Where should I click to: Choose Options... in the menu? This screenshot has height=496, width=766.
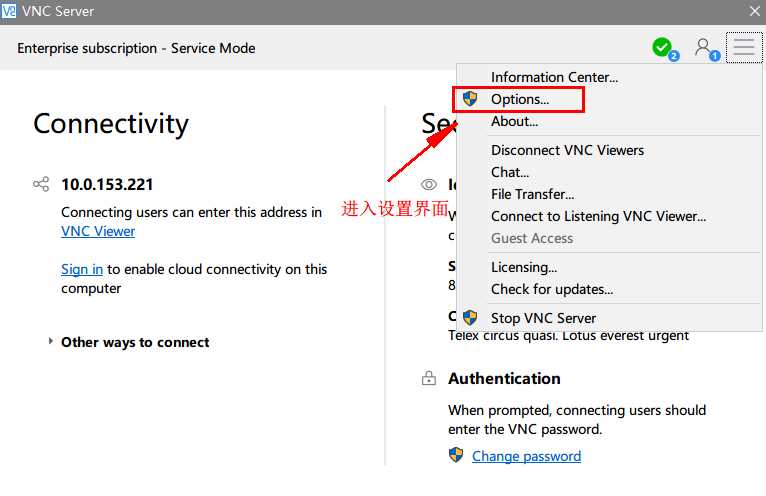tap(609, 99)
